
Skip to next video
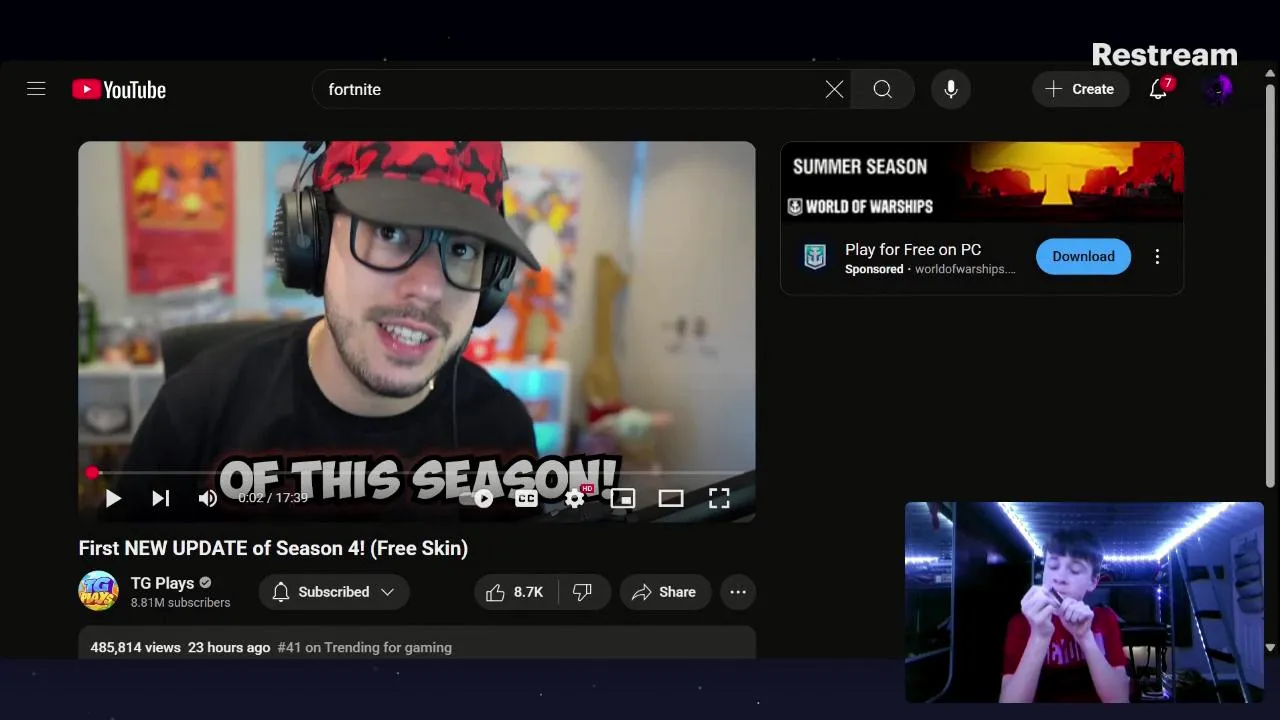[160, 498]
